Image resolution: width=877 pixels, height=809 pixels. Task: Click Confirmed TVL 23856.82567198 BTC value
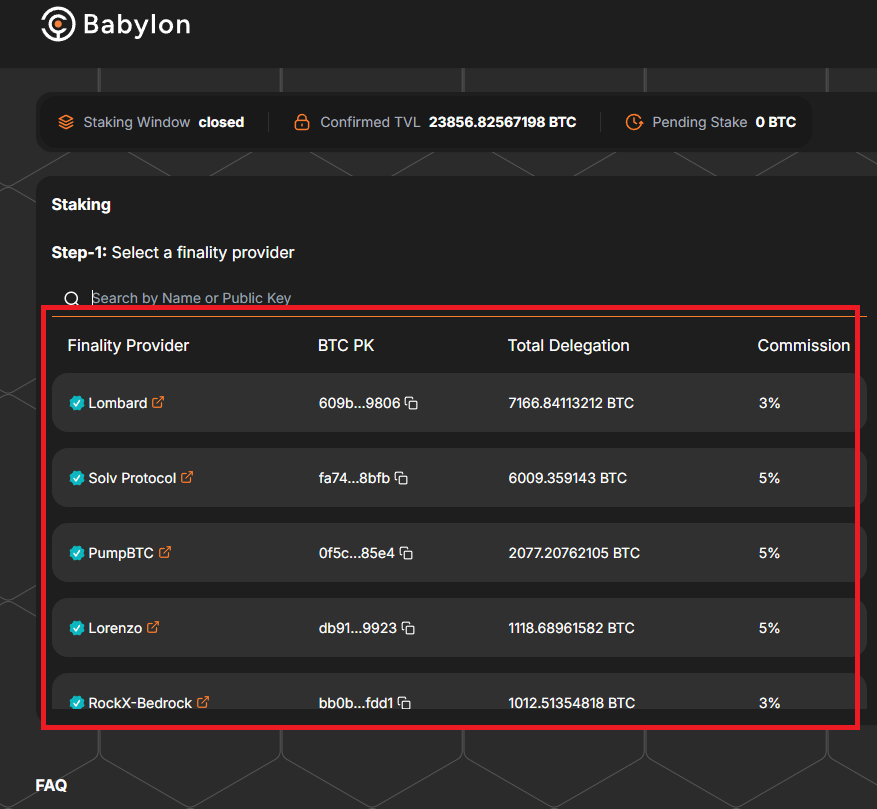502,122
